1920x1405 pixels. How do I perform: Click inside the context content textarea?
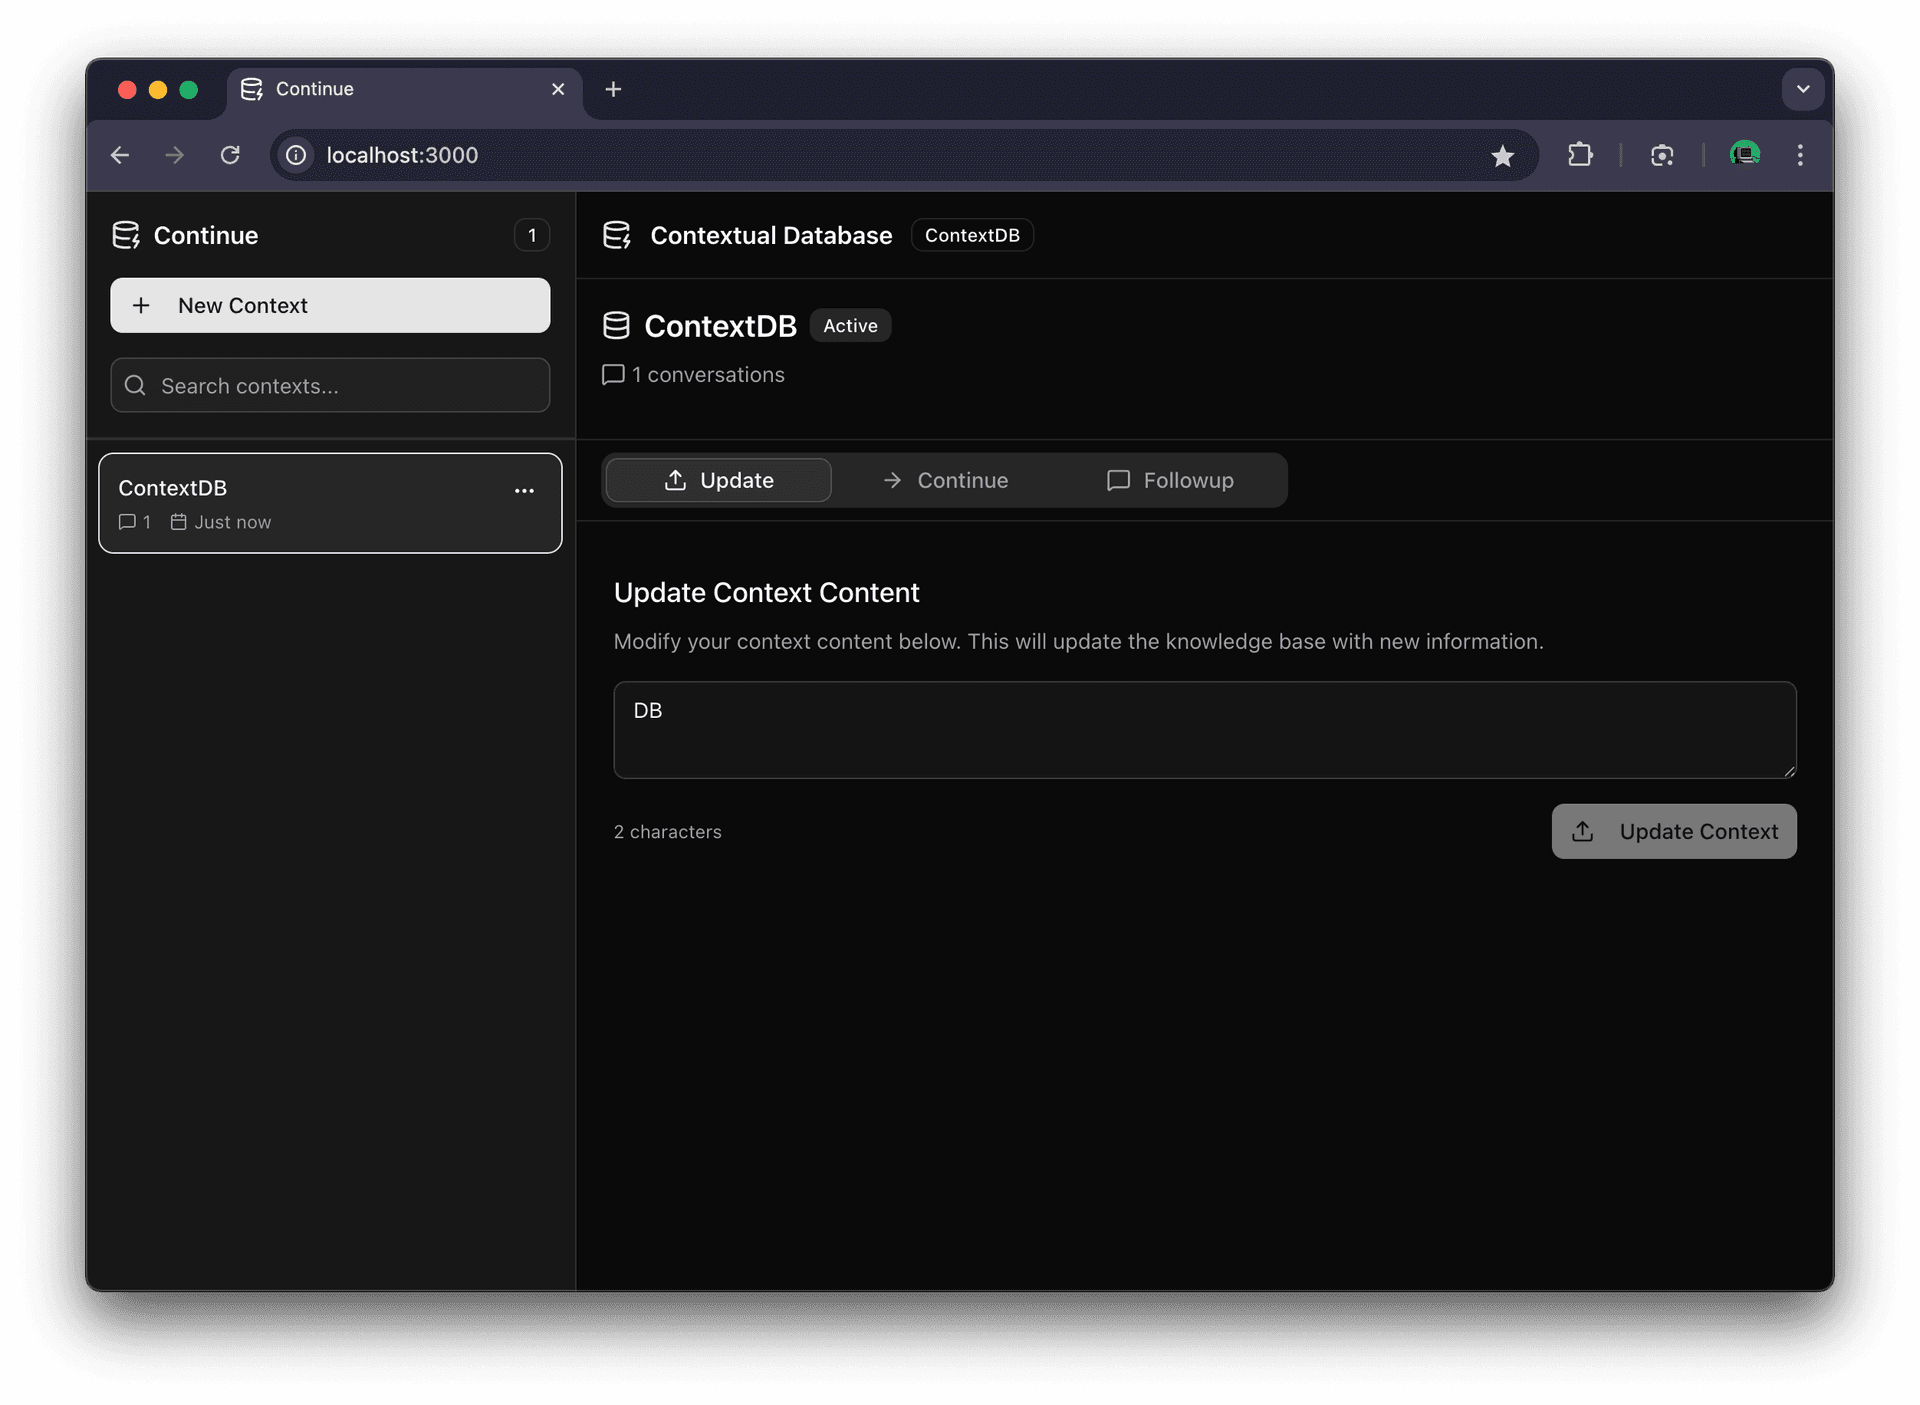point(1204,731)
